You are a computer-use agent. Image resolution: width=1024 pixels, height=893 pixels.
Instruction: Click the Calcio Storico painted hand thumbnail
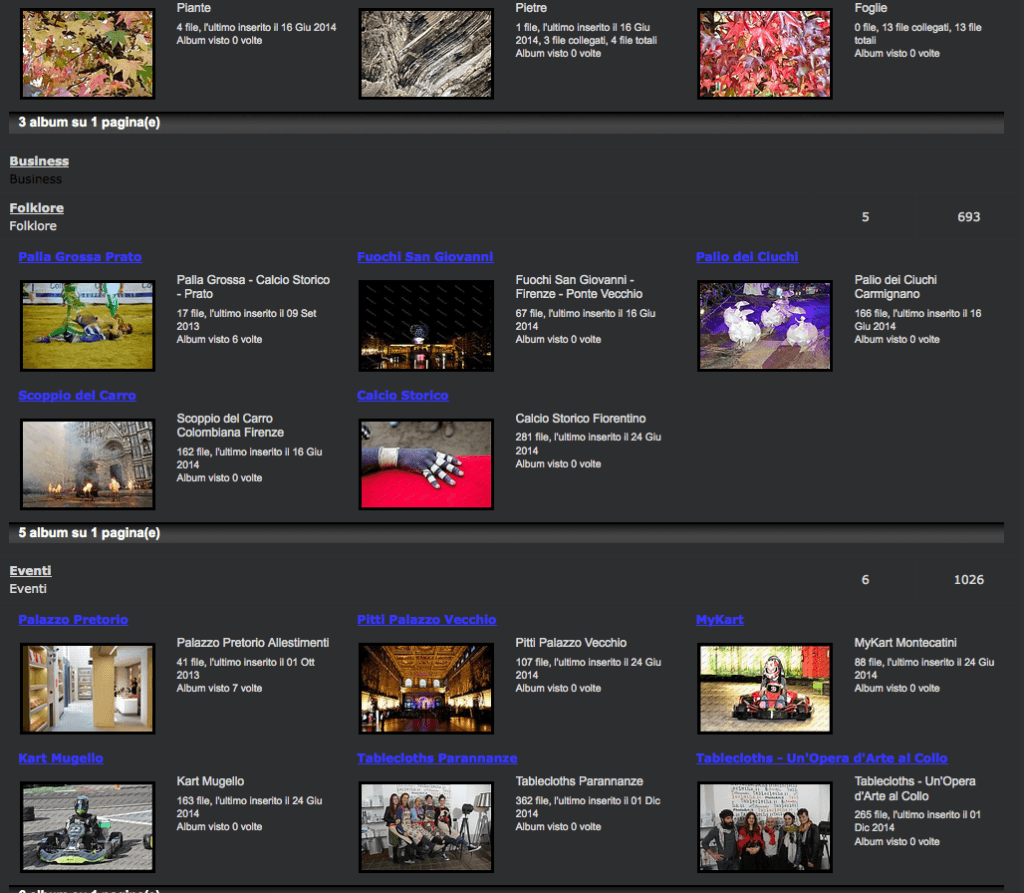pyautogui.click(x=426, y=464)
